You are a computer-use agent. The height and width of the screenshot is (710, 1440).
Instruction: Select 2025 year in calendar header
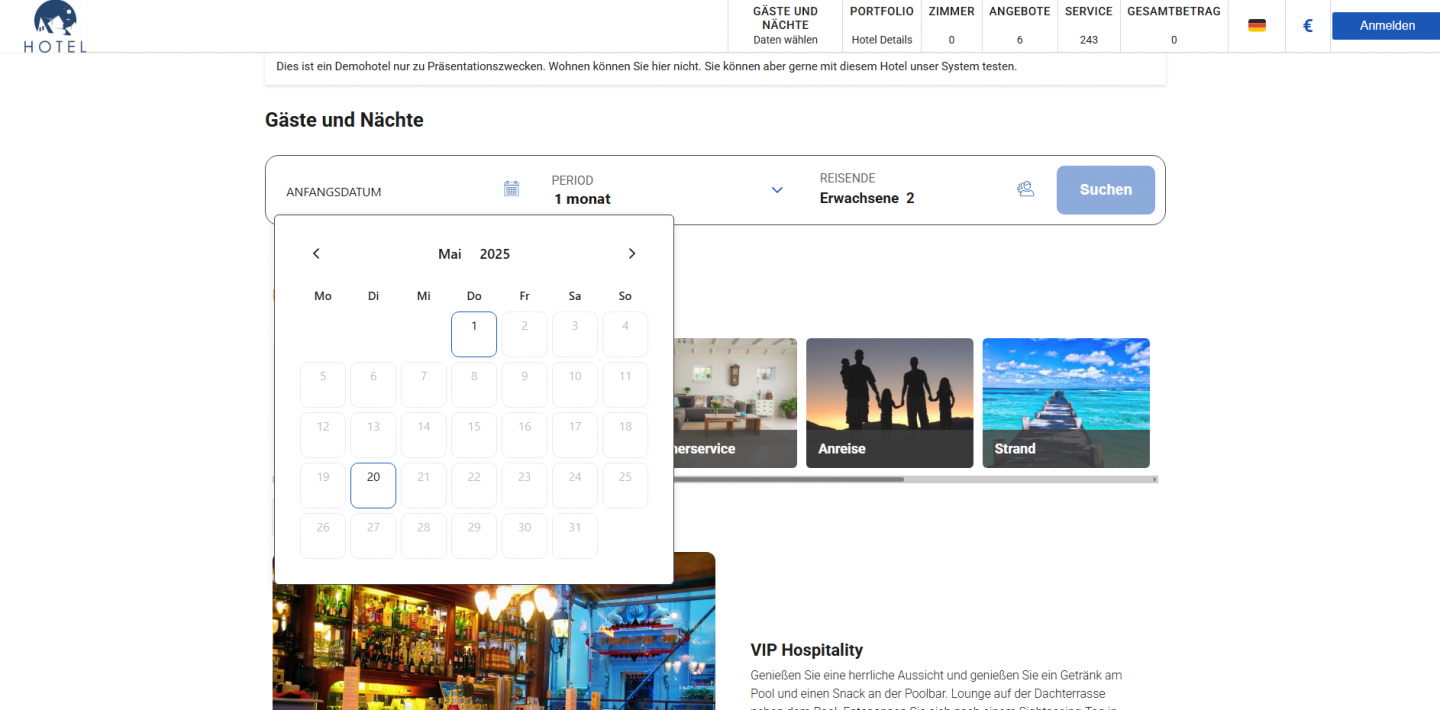point(495,254)
